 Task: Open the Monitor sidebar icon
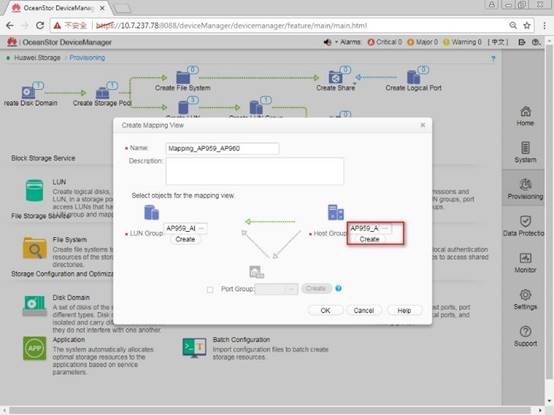(x=525, y=258)
